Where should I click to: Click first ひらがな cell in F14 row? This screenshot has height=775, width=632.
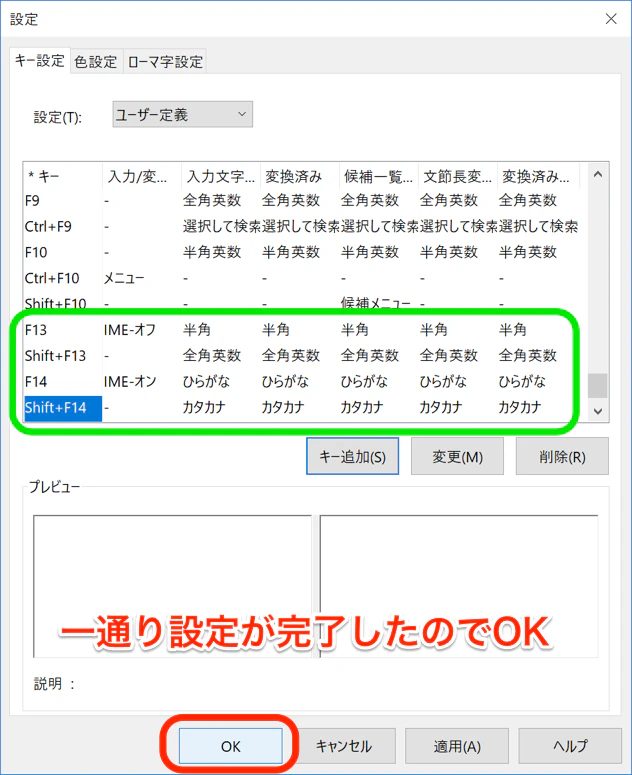coord(207,382)
